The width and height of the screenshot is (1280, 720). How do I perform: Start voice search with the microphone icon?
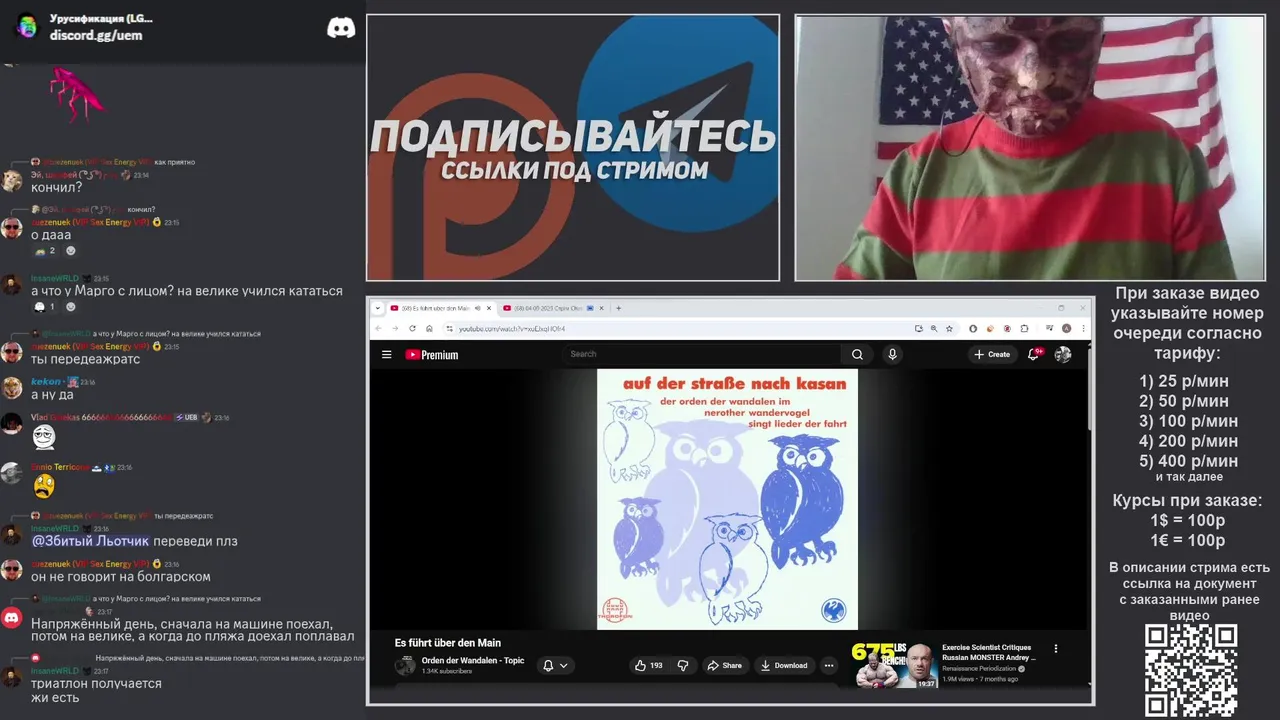[x=892, y=354]
